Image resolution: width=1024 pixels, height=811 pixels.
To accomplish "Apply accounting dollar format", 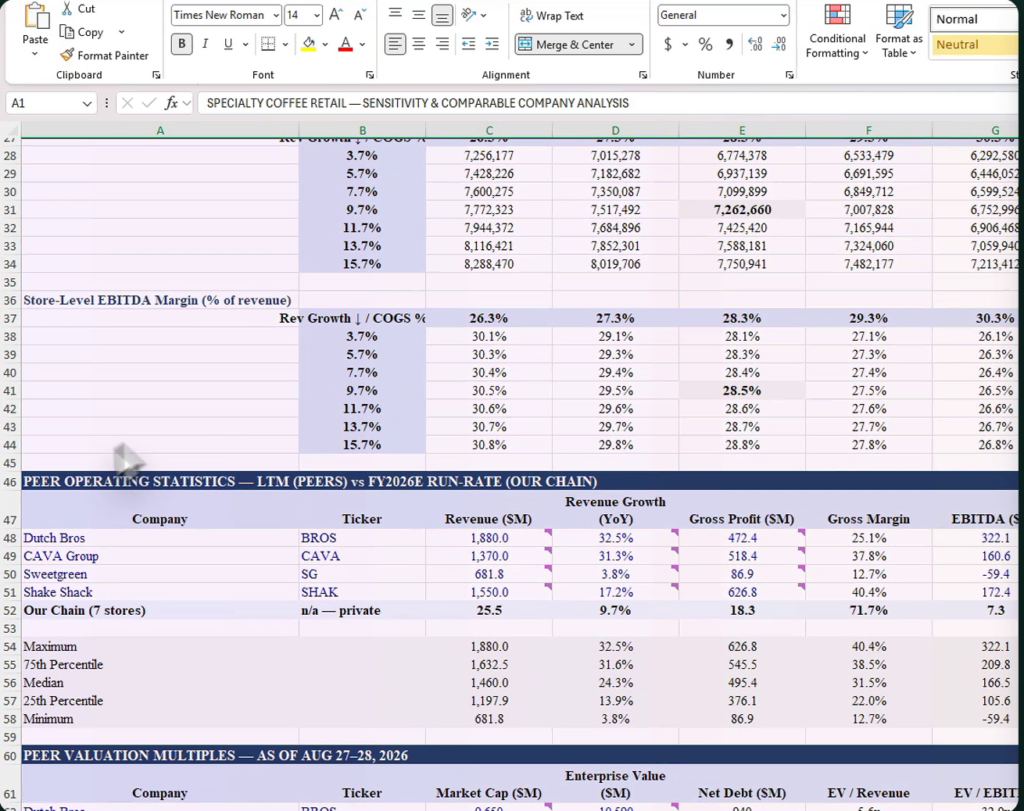I will click(667, 44).
